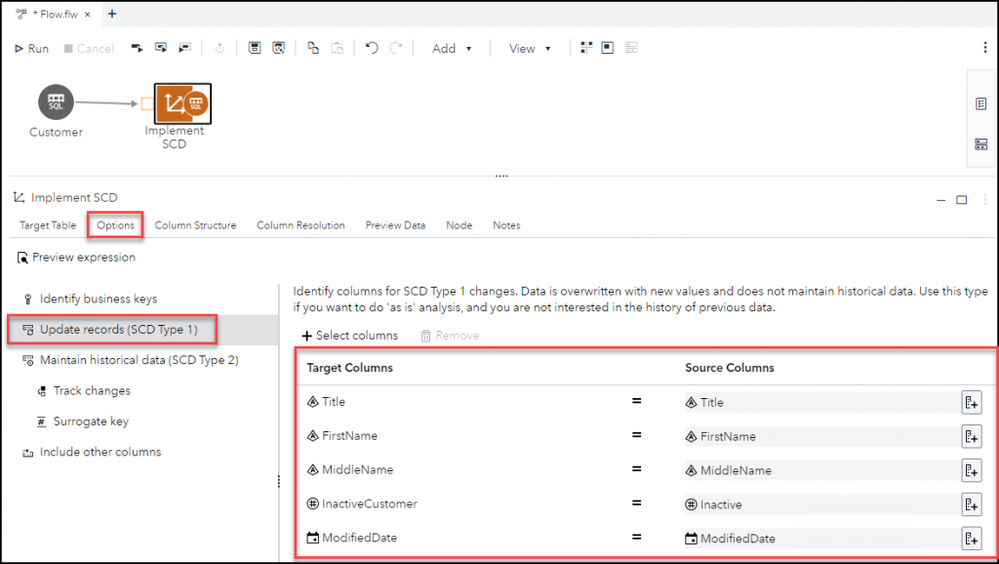Select the Implement SCD node on the canvas
The height and width of the screenshot is (564, 999).
tap(182, 103)
